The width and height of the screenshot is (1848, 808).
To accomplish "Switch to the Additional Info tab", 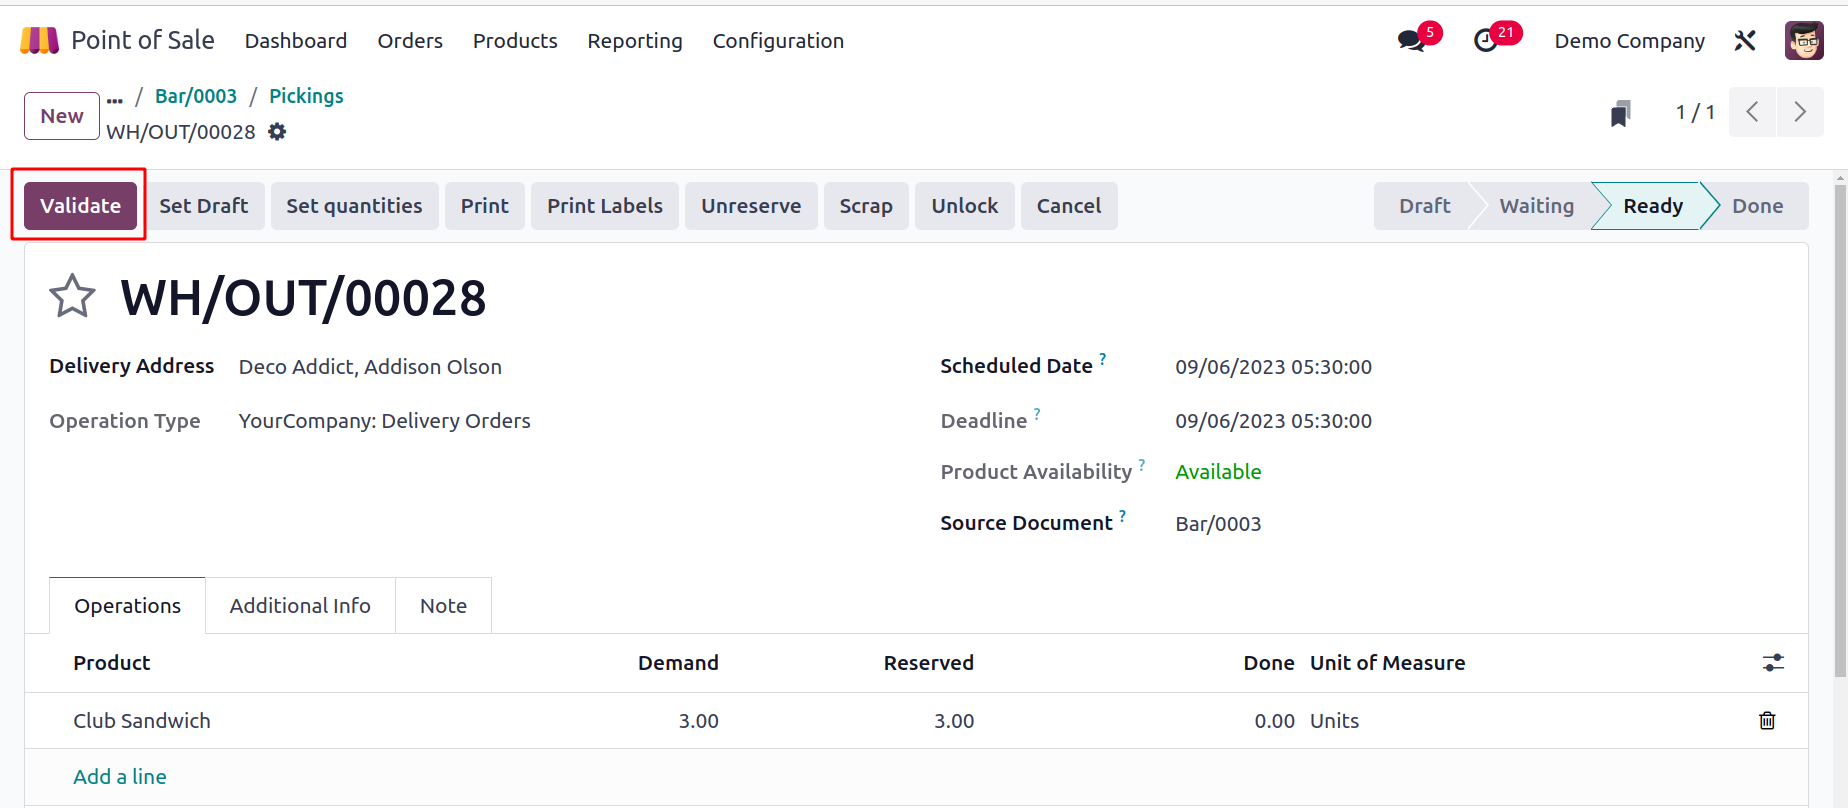I will (x=300, y=606).
